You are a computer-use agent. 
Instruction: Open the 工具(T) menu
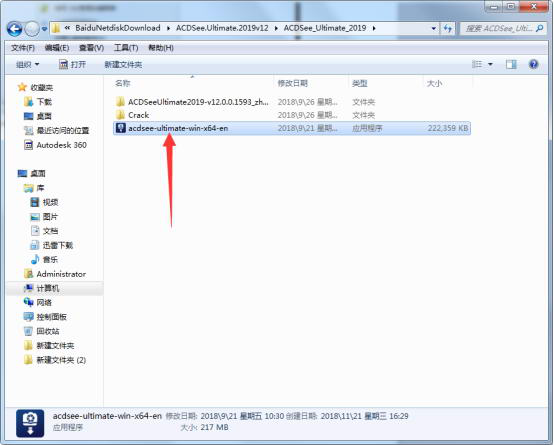[126, 48]
